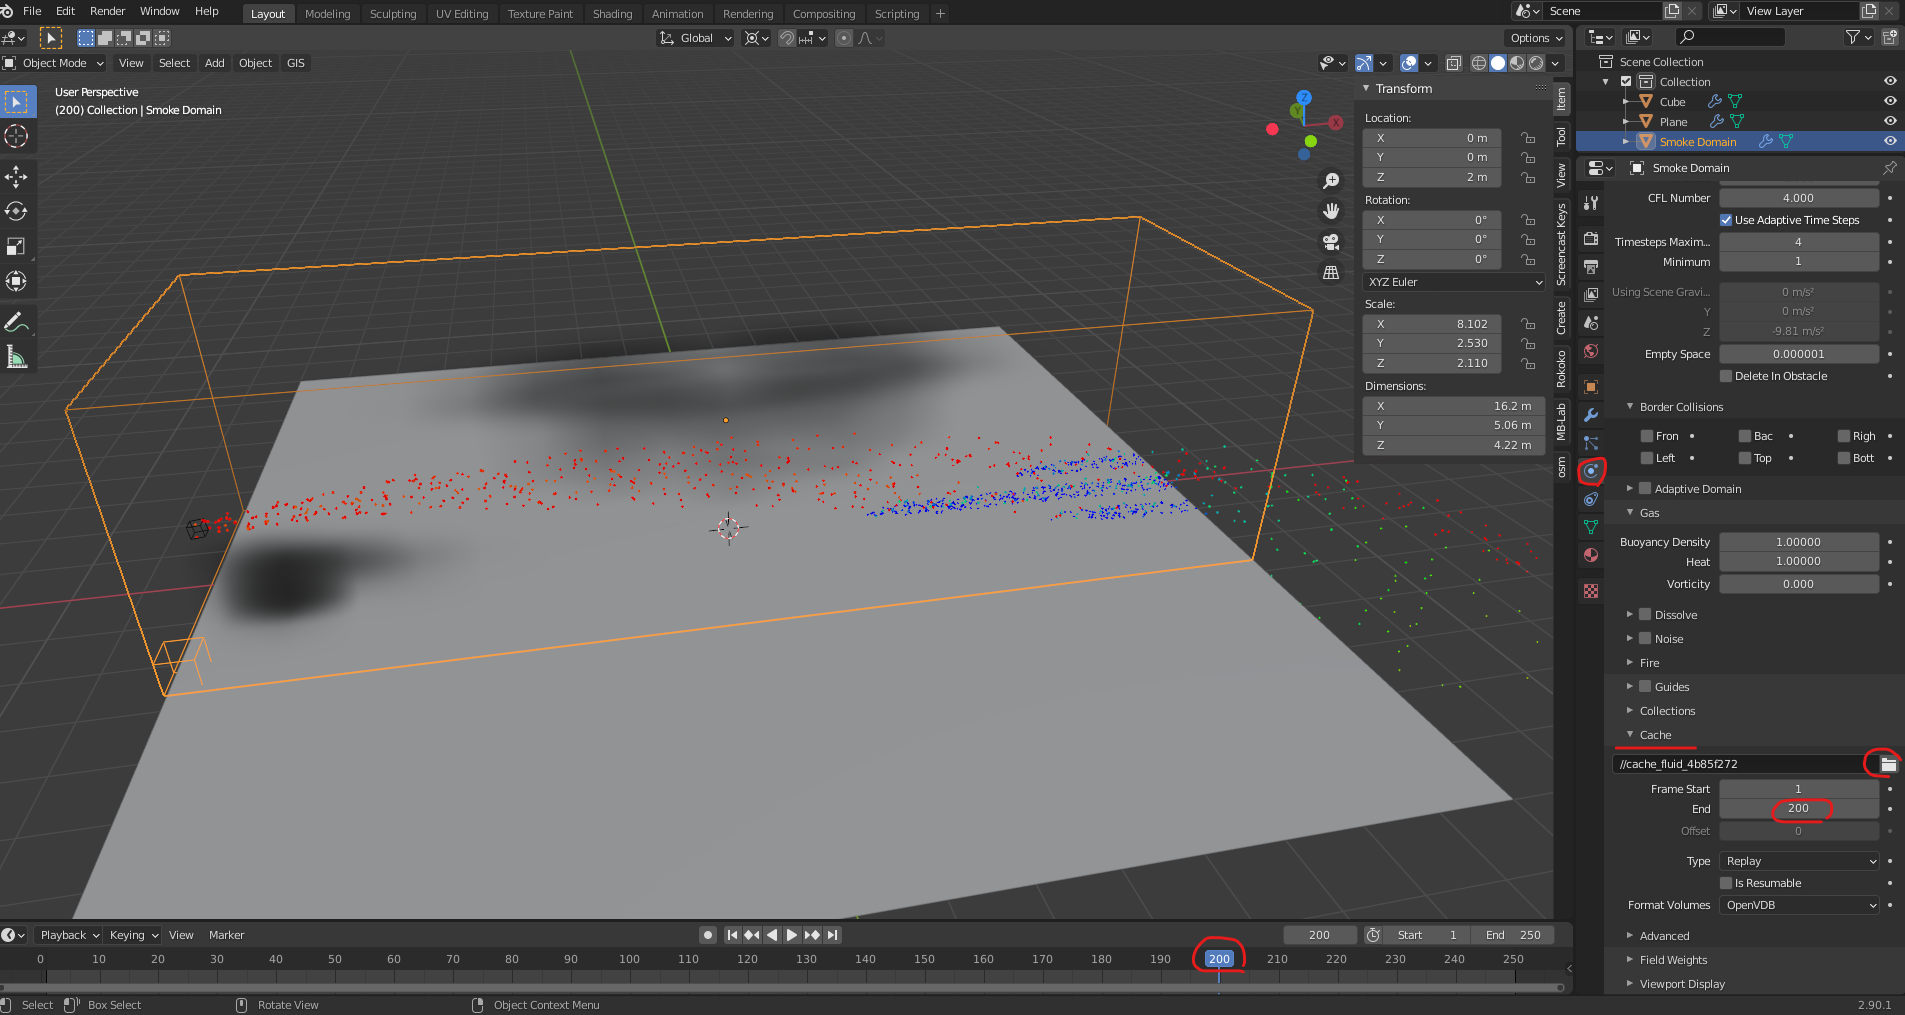
Task: Toggle camera view icon
Action: (1331, 242)
